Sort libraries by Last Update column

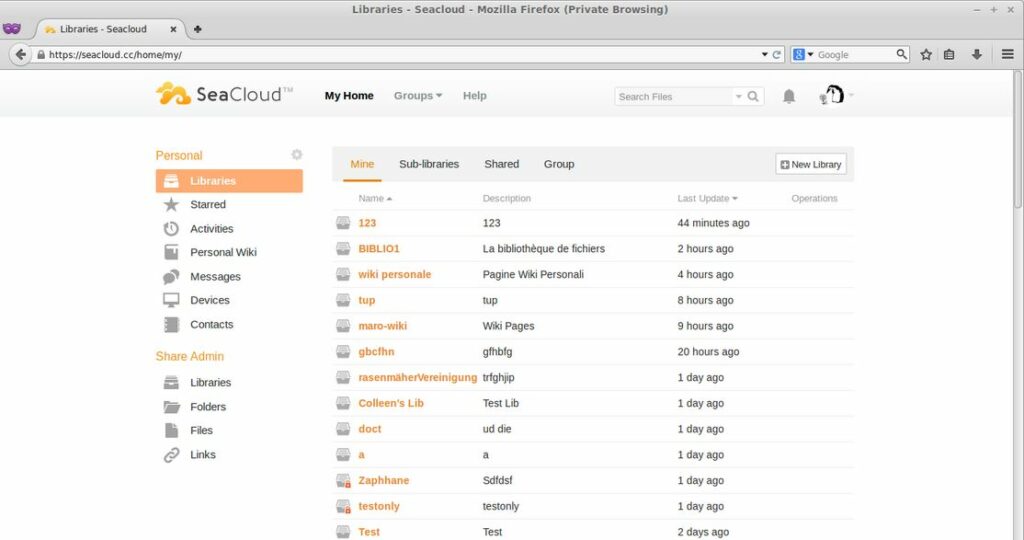pos(707,198)
